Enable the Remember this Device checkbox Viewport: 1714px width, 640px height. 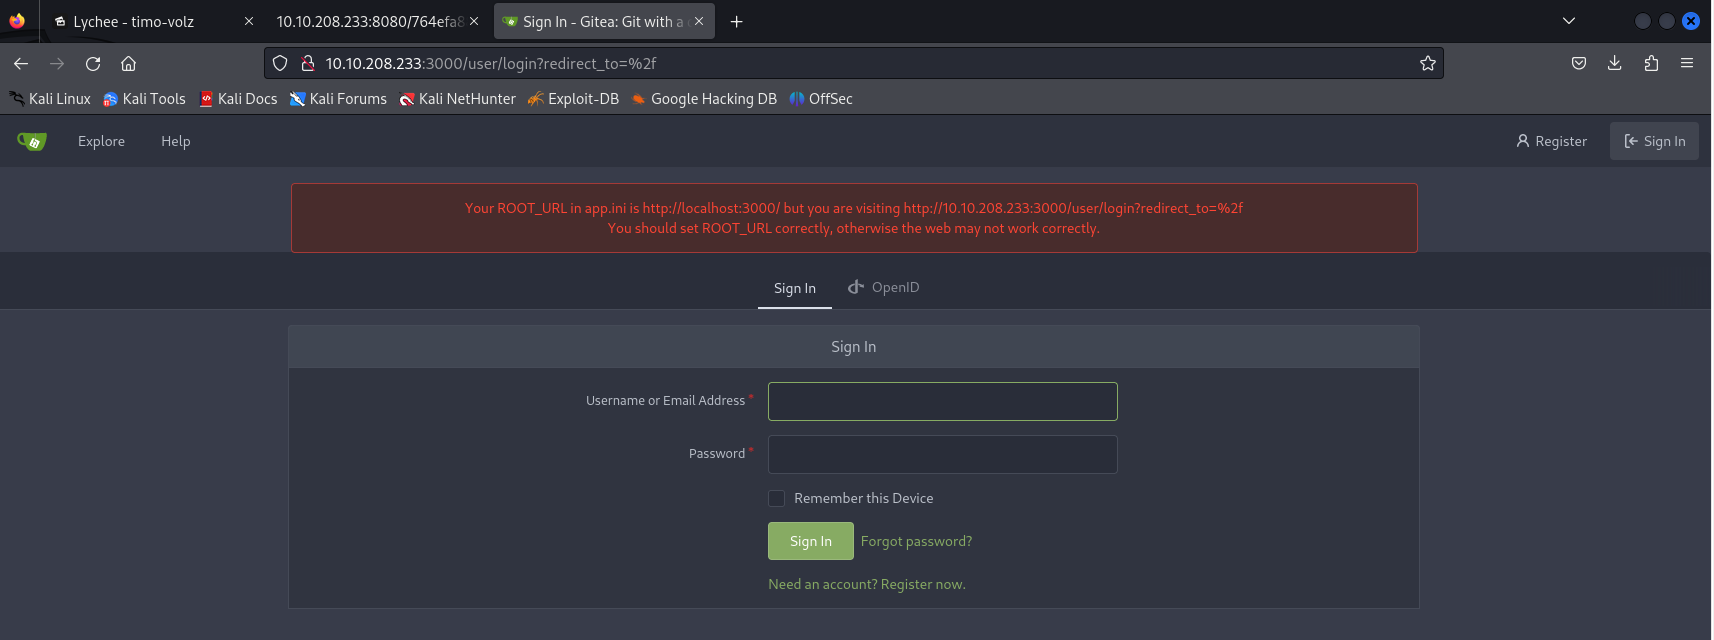point(776,498)
